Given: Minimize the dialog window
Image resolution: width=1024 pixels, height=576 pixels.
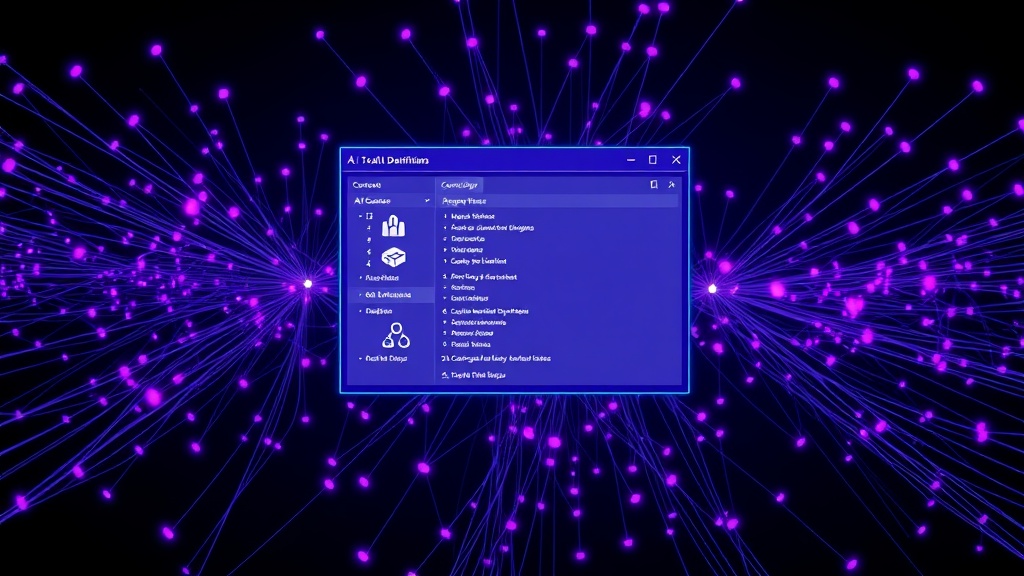Looking at the screenshot, I should [x=631, y=160].
